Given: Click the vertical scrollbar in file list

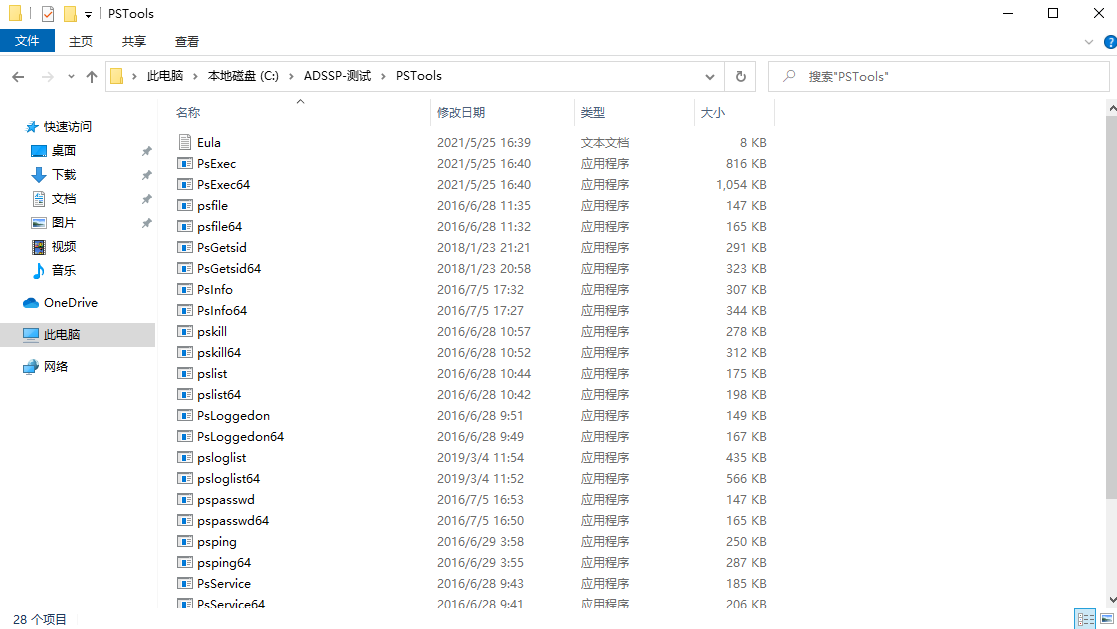Looking at the screenshot, I should pyautogui.click(x=1110, y=300).
